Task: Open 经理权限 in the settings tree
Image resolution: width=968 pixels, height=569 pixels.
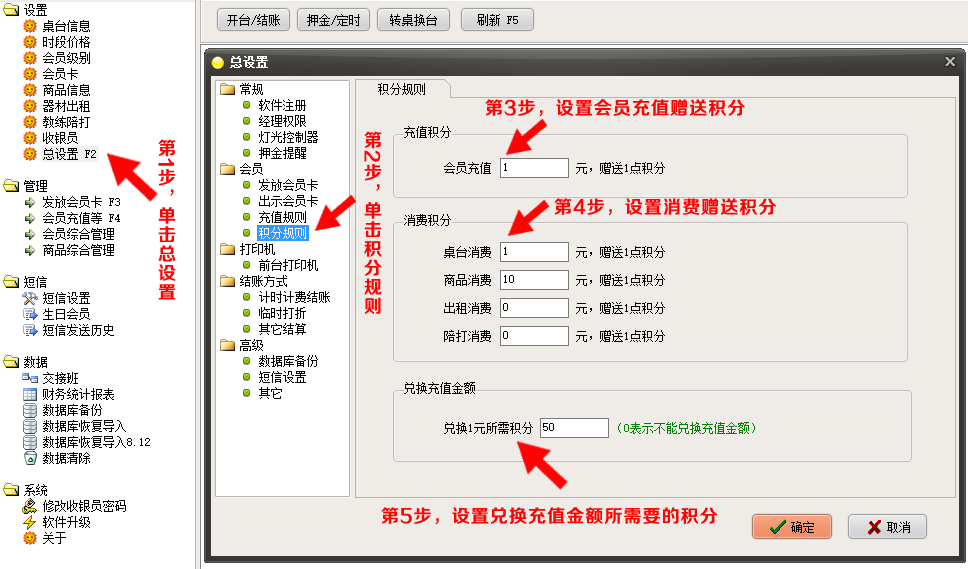Action: [282, 122]
